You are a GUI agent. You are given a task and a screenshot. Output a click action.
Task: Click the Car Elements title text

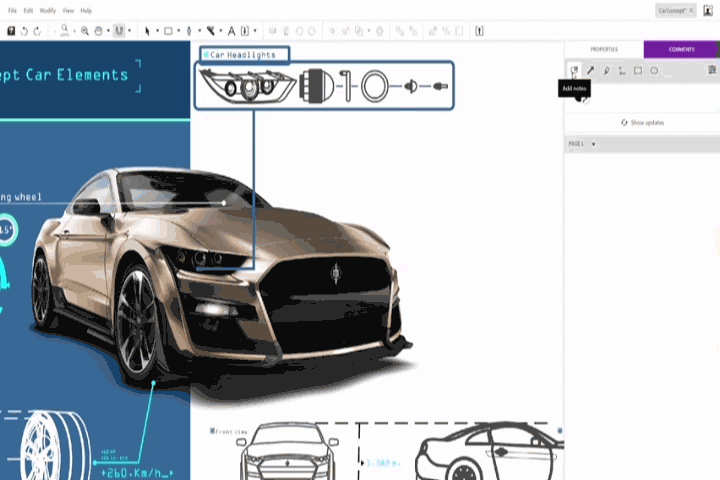[64, 75]
